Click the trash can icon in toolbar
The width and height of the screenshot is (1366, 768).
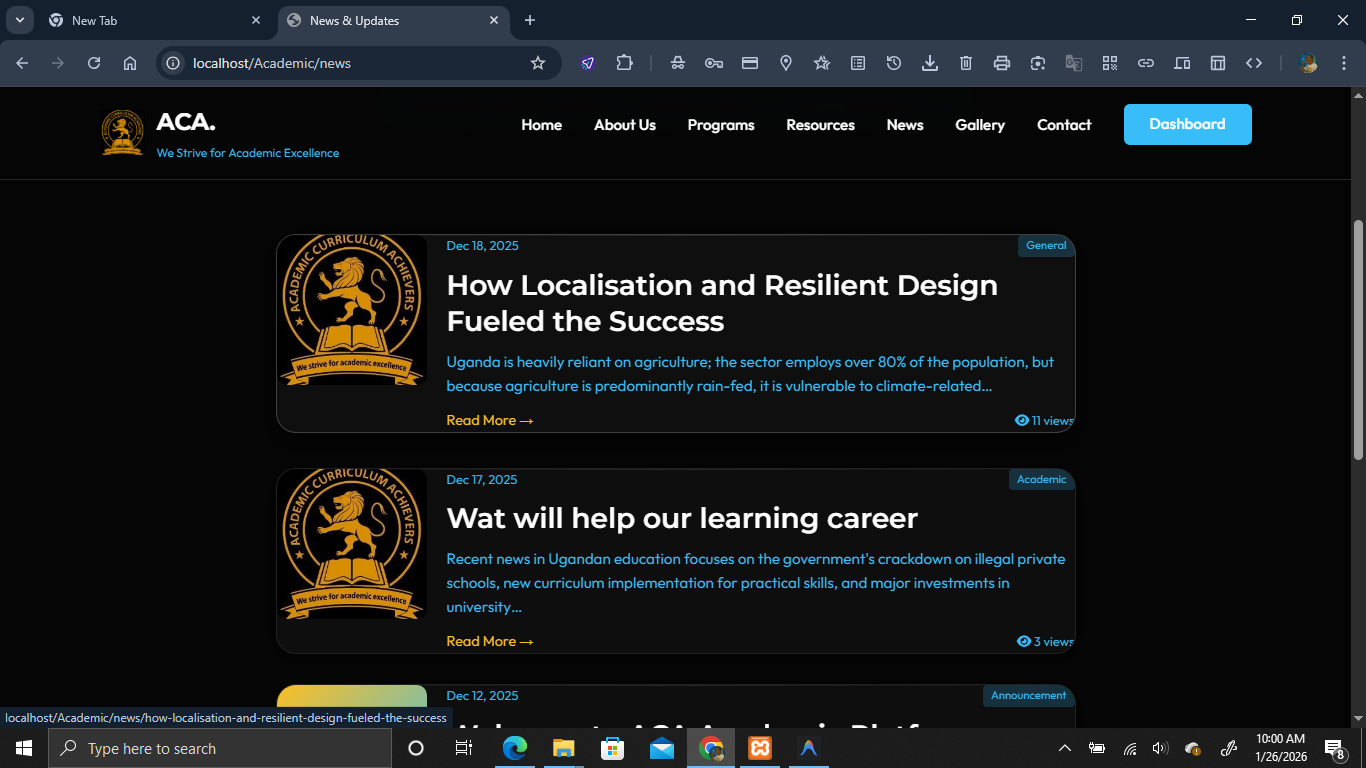(x=966, y=63)
